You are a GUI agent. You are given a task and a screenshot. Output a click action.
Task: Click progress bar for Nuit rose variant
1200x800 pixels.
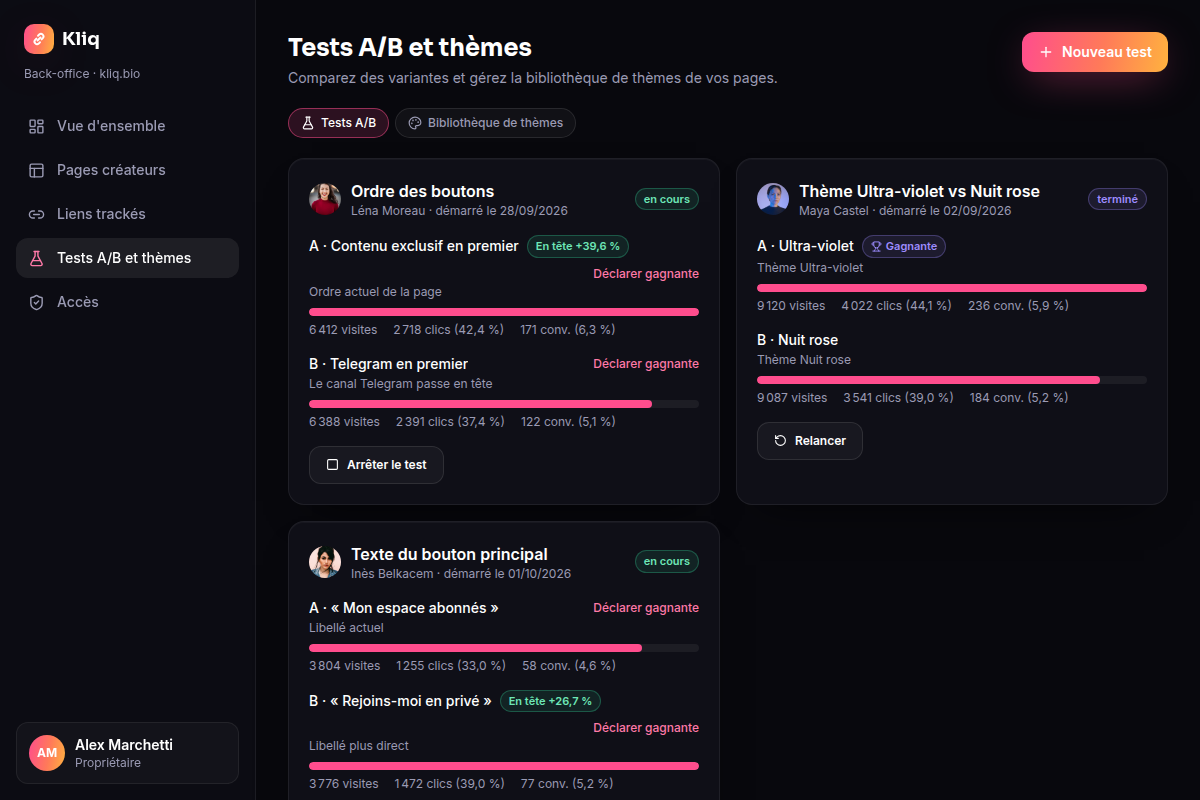[x=952, y=380]
